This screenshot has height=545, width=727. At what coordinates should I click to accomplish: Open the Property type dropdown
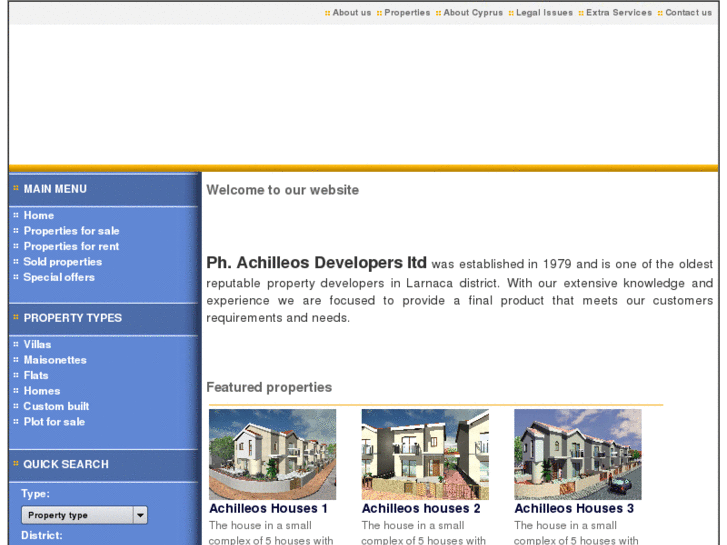tap(84, 515)
